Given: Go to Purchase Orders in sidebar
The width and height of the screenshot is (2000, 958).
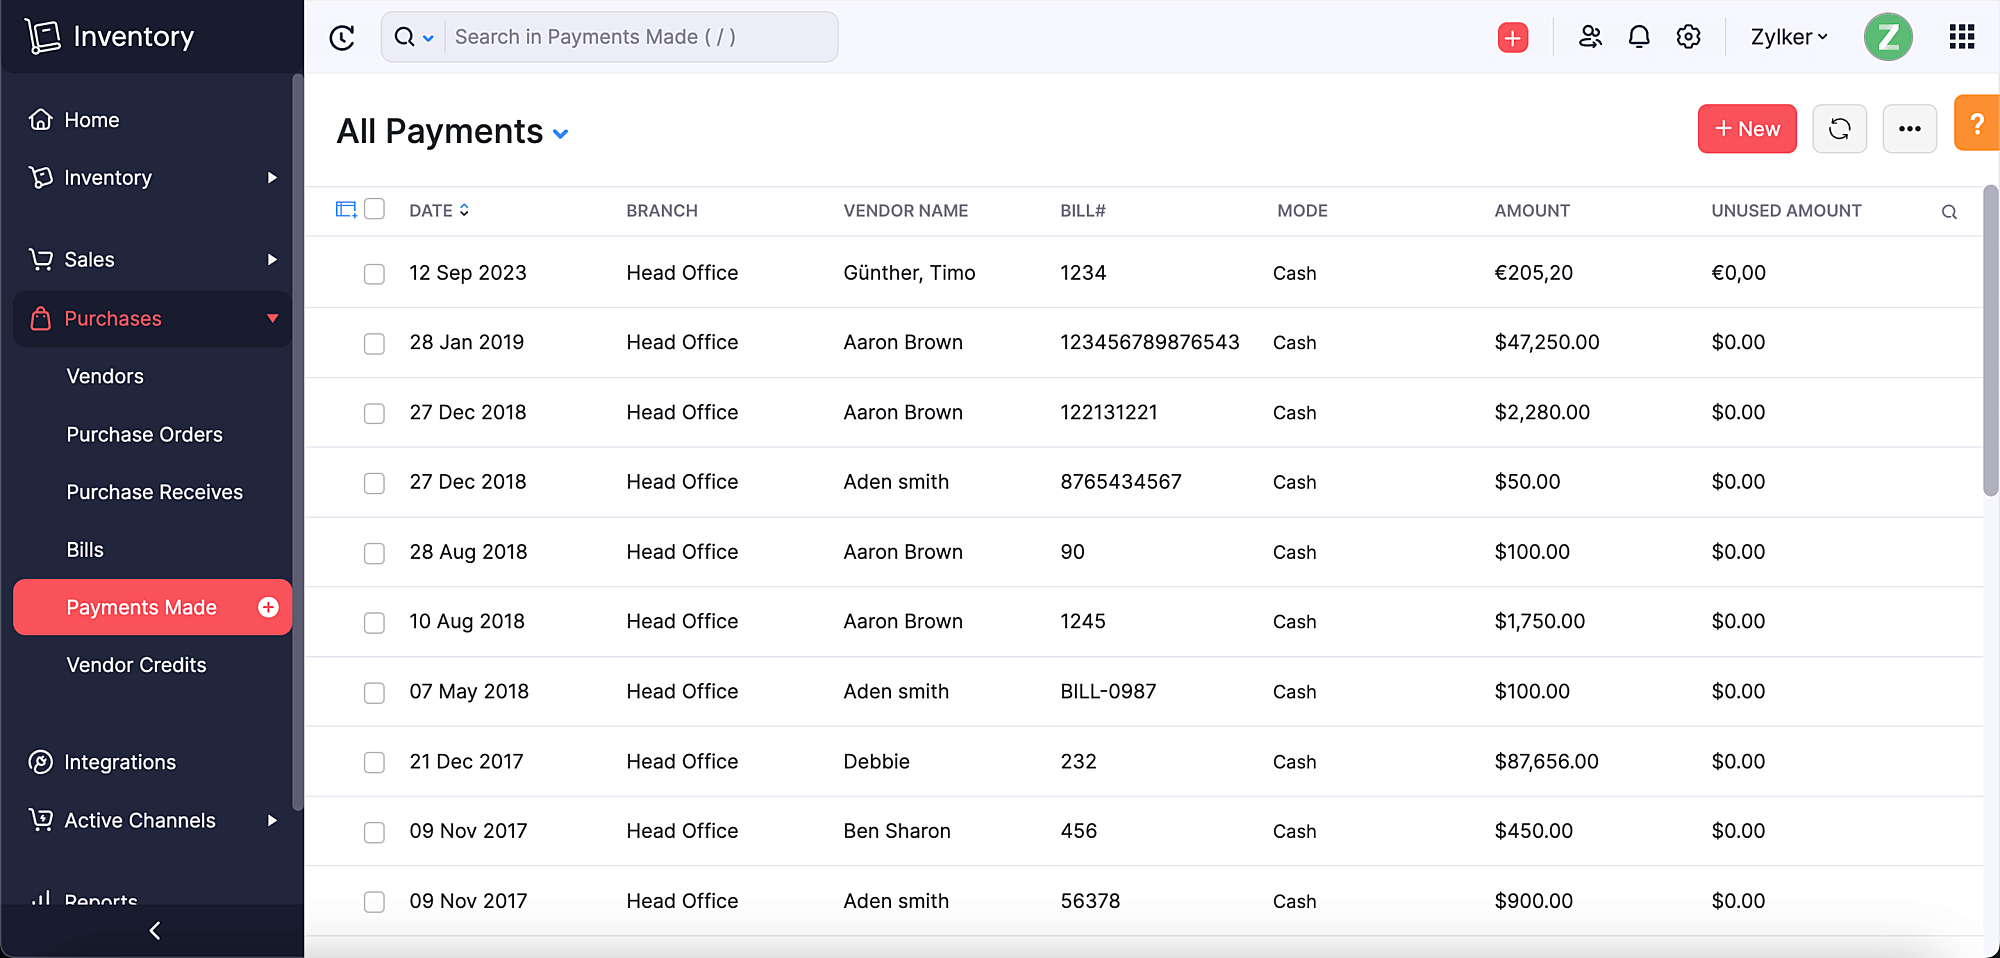Looking at the screenshot, I should point(144,434).
